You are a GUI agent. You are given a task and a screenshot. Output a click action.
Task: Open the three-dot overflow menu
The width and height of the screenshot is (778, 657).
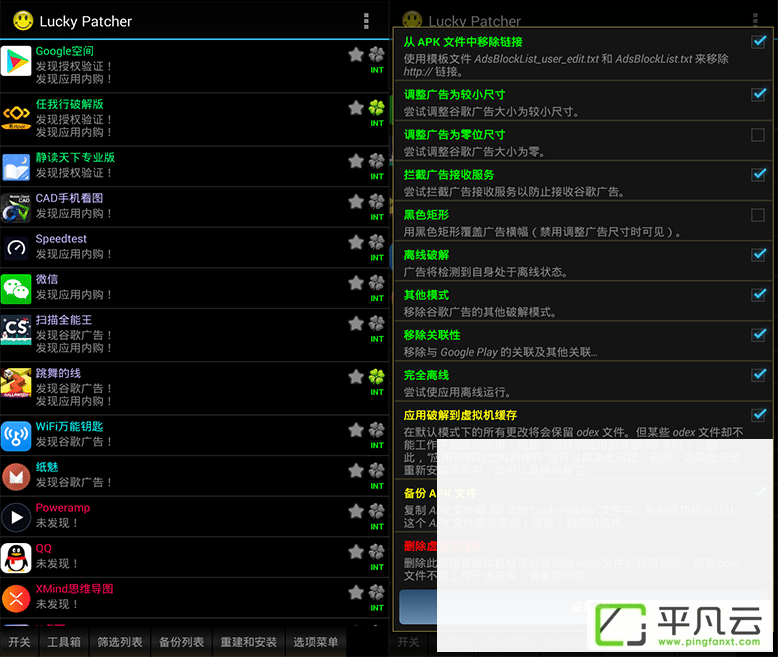click(x=366, y=21)
